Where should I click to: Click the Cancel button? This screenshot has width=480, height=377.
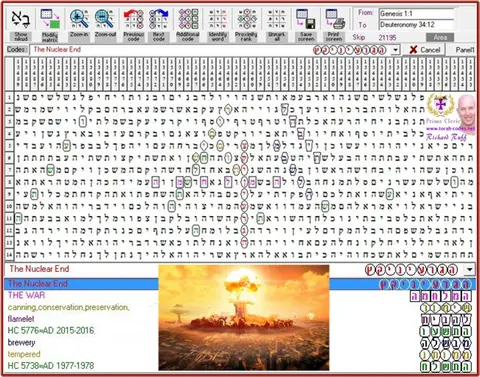tap(425, 50)
